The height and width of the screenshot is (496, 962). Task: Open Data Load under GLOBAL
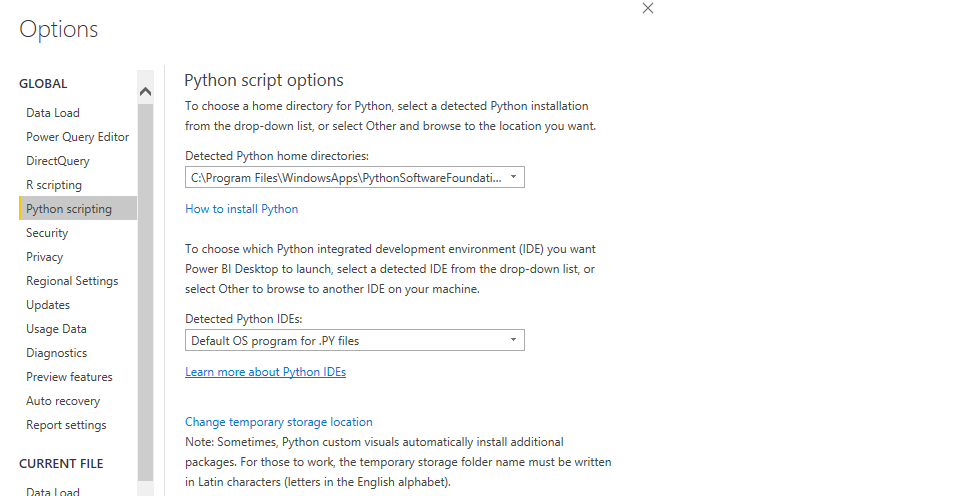[x=53, y=113]
